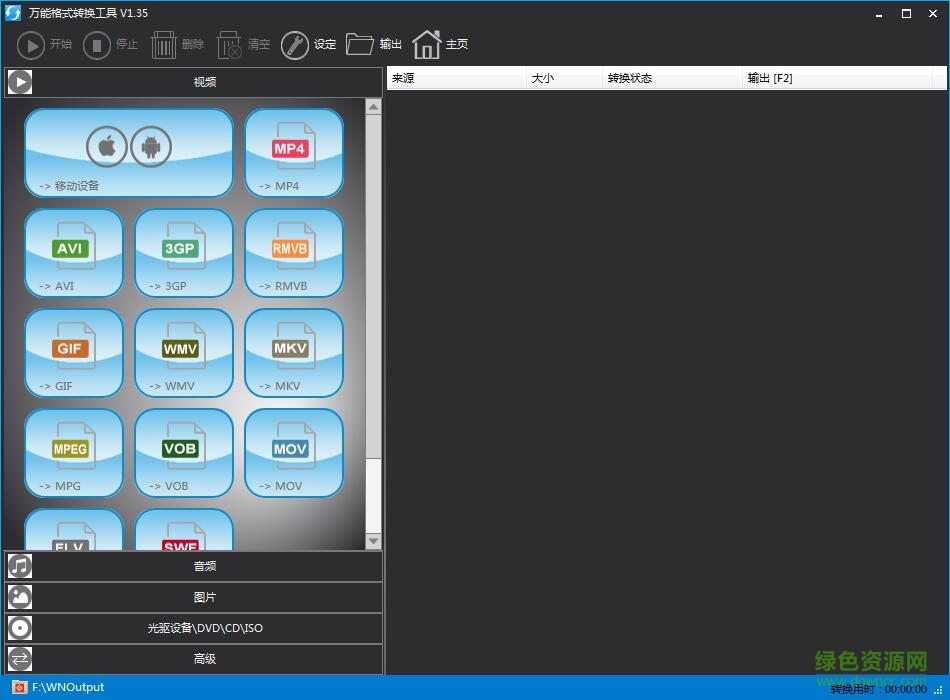950x700 pixels.
Task: Click the Start (开始) play icon
Action: coord(31,45)
